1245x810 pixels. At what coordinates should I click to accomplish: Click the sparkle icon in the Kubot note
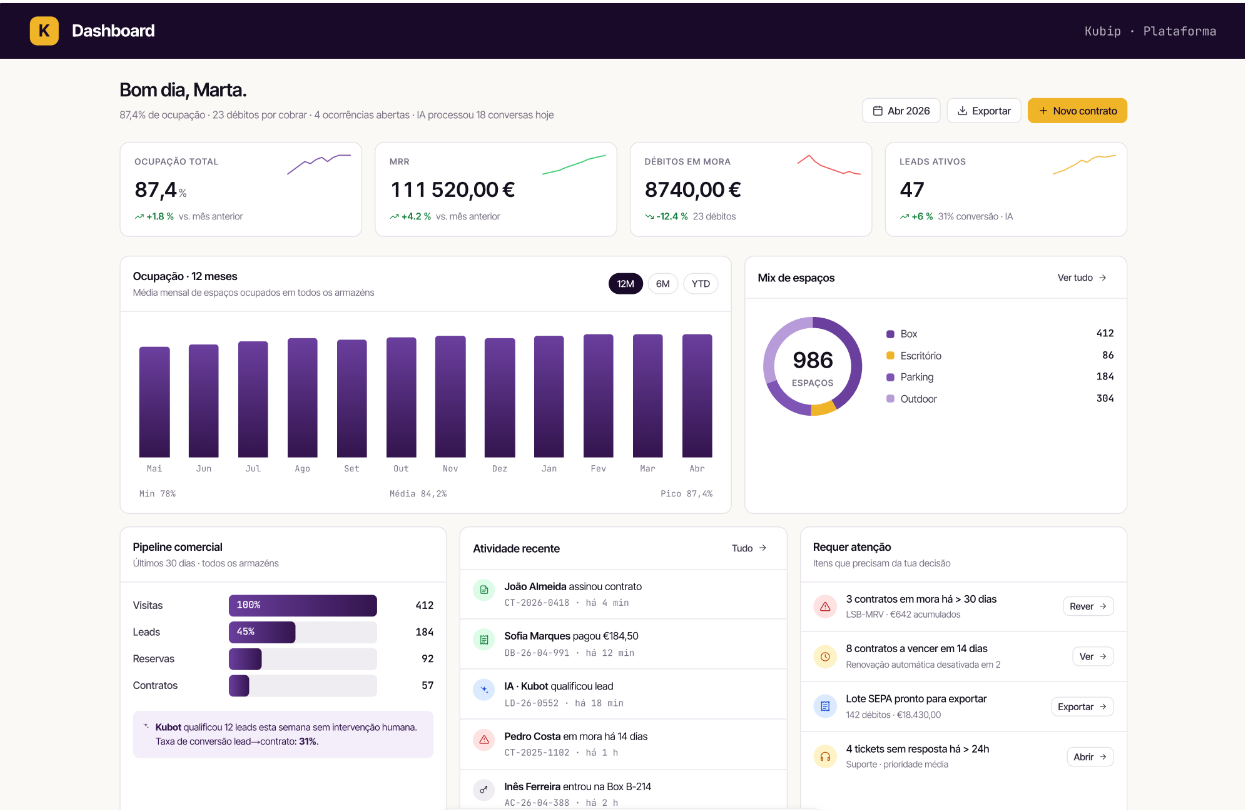point(146,727)
